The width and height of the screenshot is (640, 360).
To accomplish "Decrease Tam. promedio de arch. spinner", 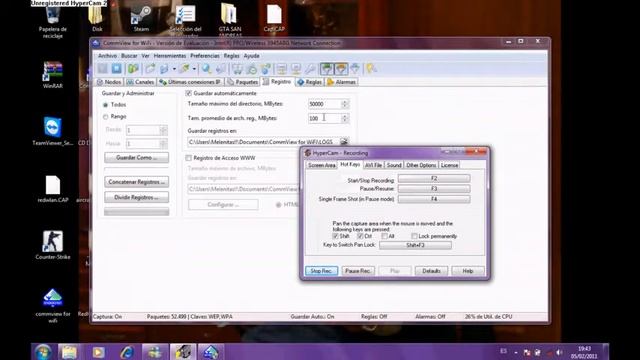I will pos(345,120).
